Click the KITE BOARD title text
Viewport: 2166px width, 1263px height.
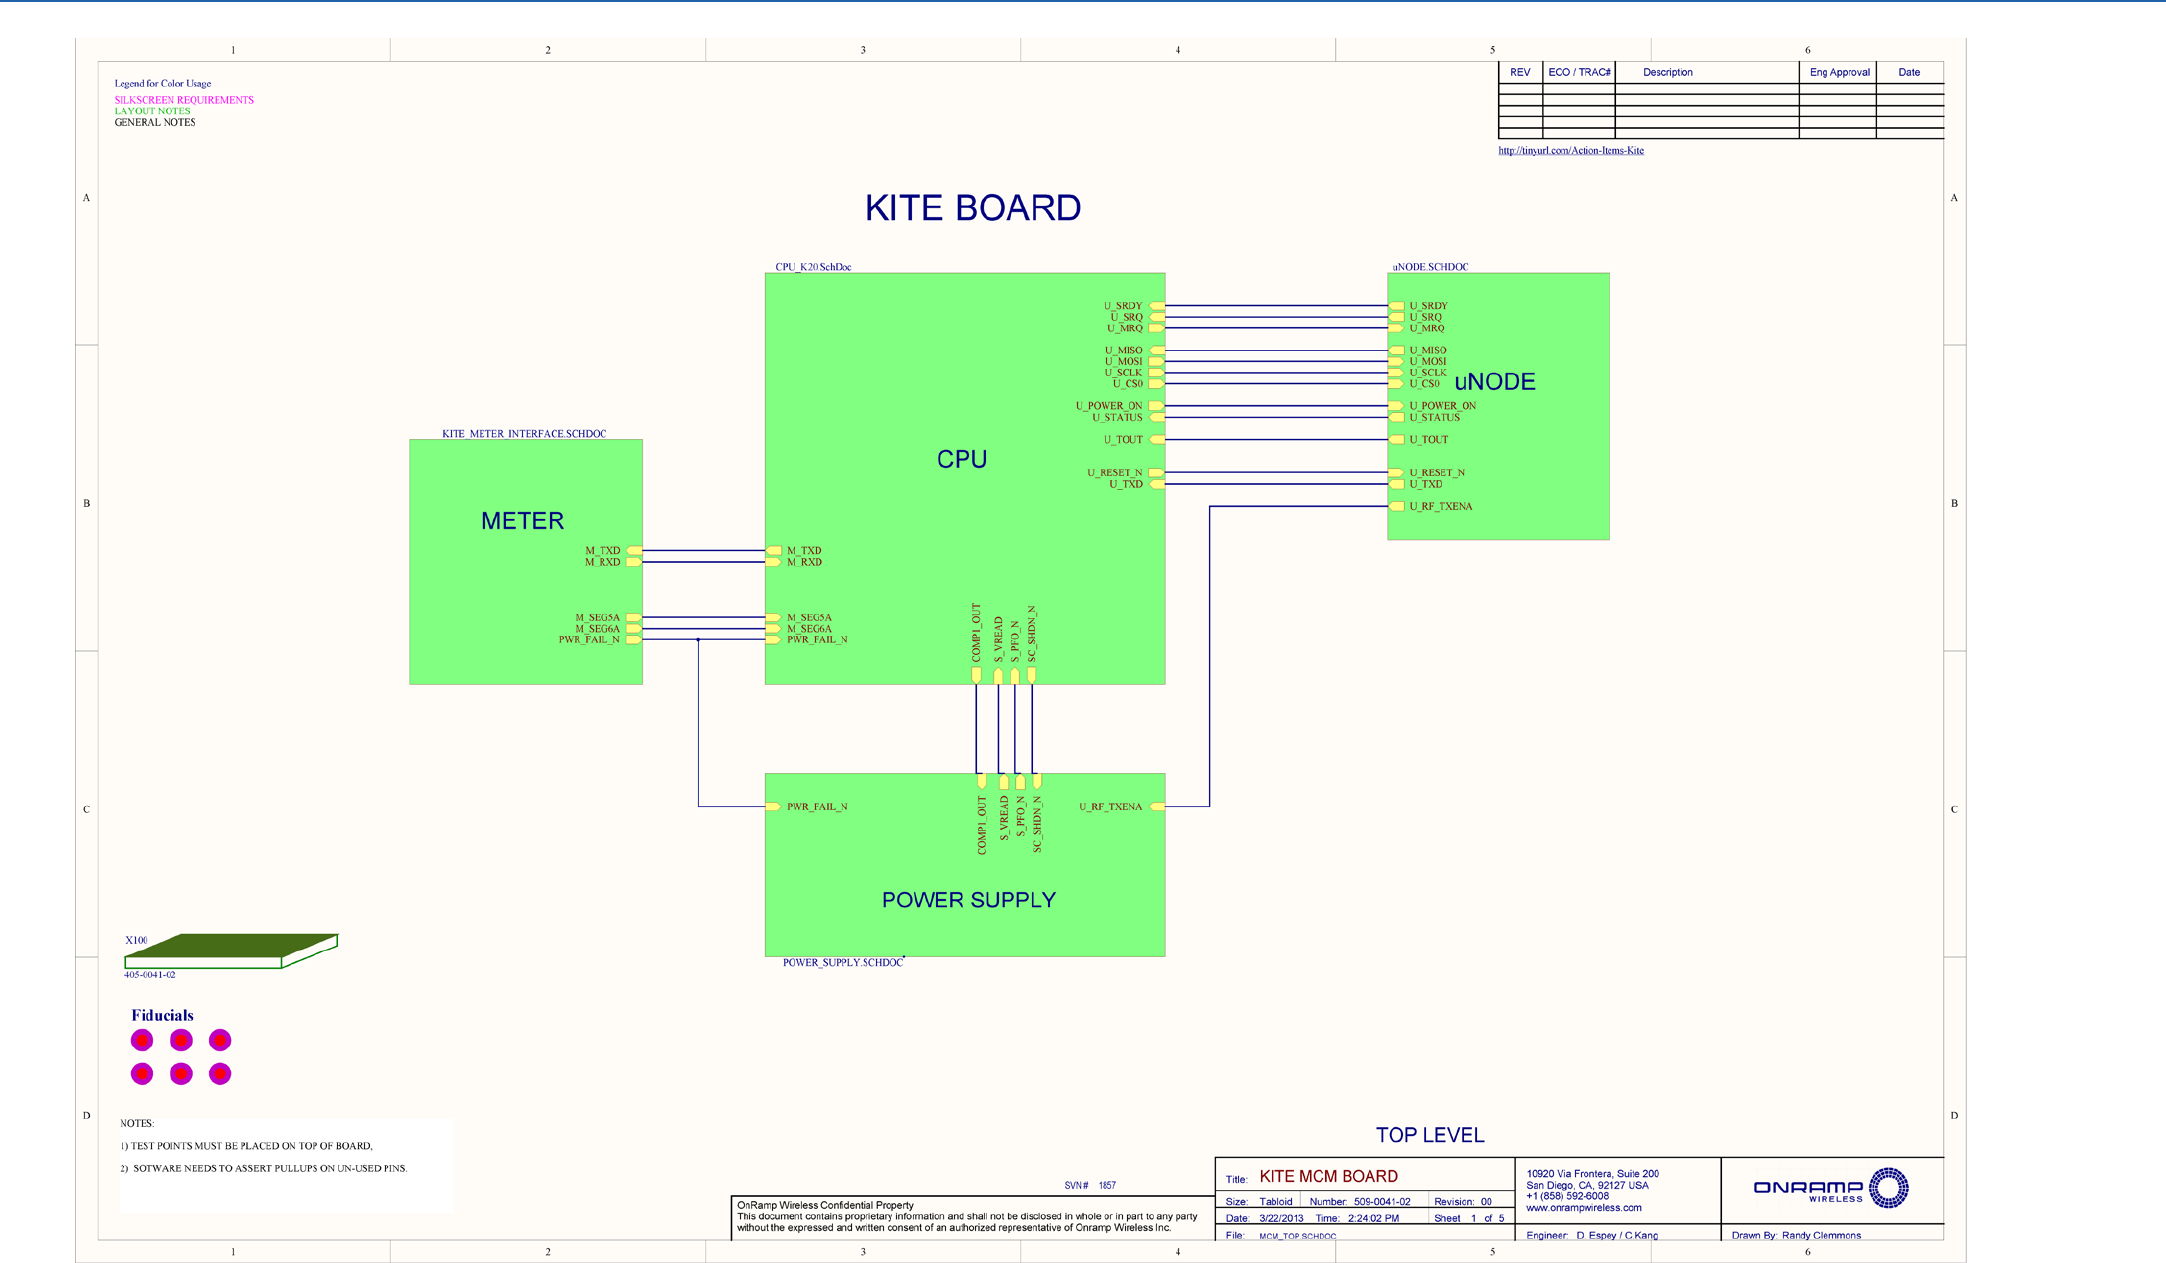(972, 208)
